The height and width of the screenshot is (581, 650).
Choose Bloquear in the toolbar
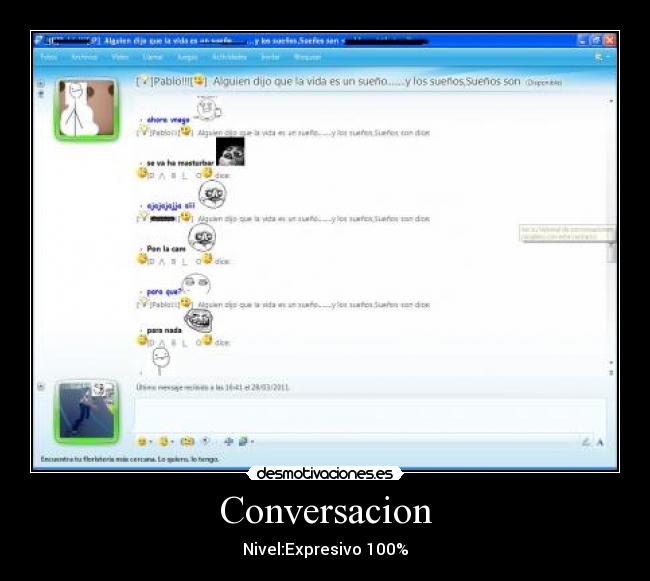(307, 57)
